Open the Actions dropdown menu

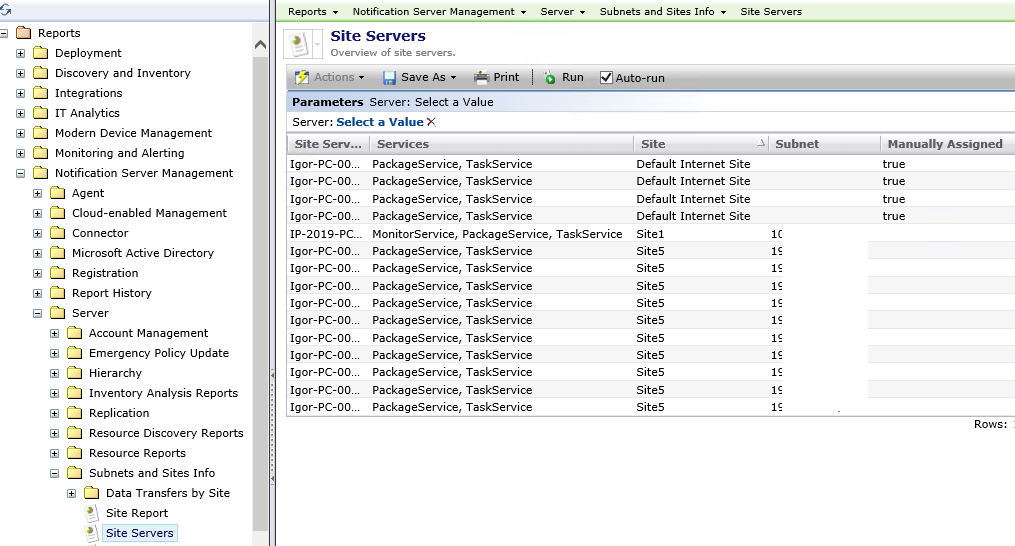point(330,78)
